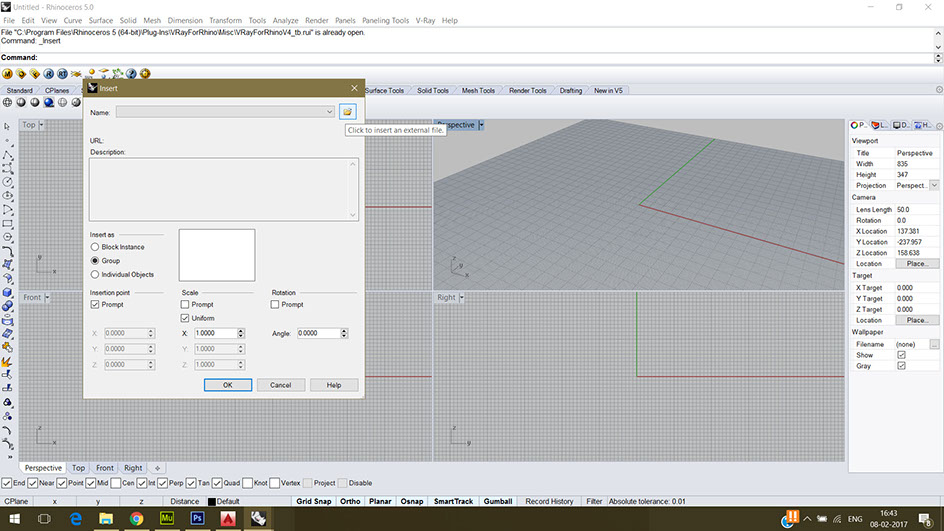Click inside the Description text box
The height and width of the screenshot is (531, 944).
[224, 189]
